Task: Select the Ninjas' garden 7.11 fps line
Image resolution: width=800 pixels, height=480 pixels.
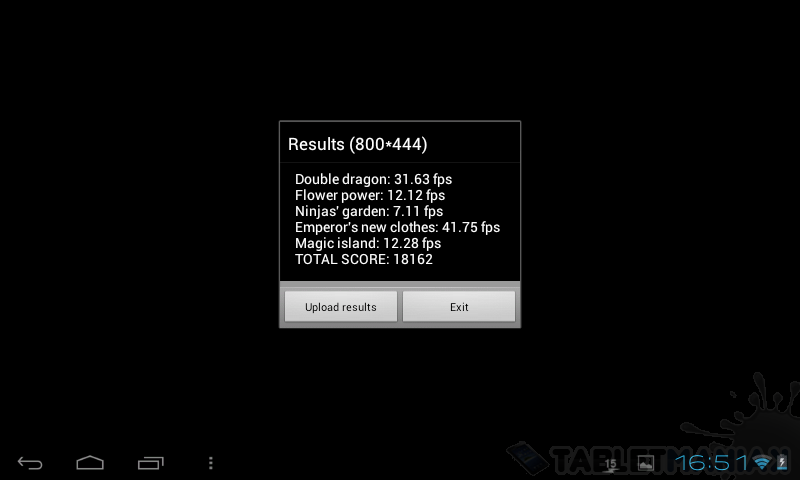Action: 369,211
